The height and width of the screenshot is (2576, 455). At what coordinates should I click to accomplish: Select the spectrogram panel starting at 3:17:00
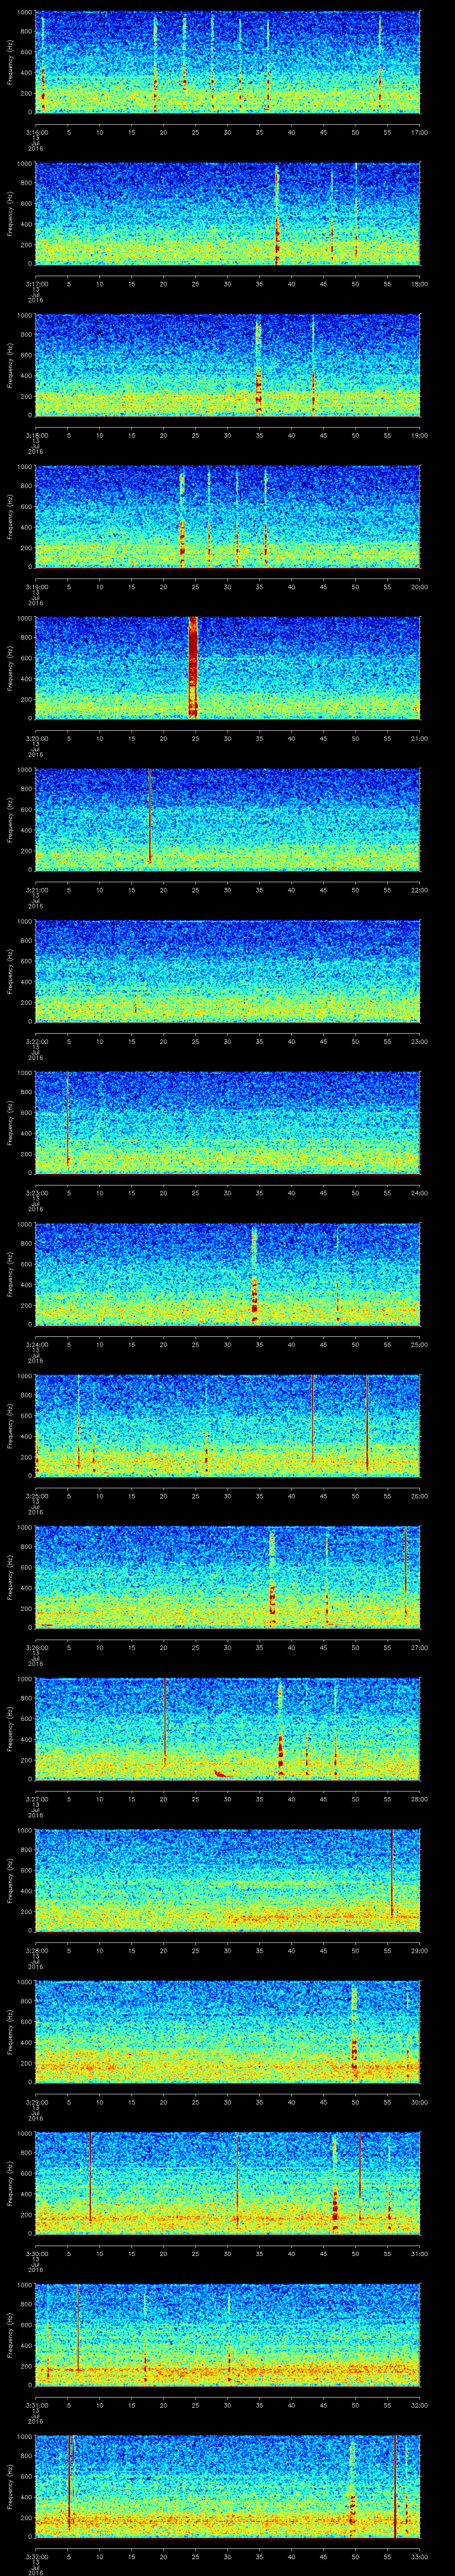[228, 214]
